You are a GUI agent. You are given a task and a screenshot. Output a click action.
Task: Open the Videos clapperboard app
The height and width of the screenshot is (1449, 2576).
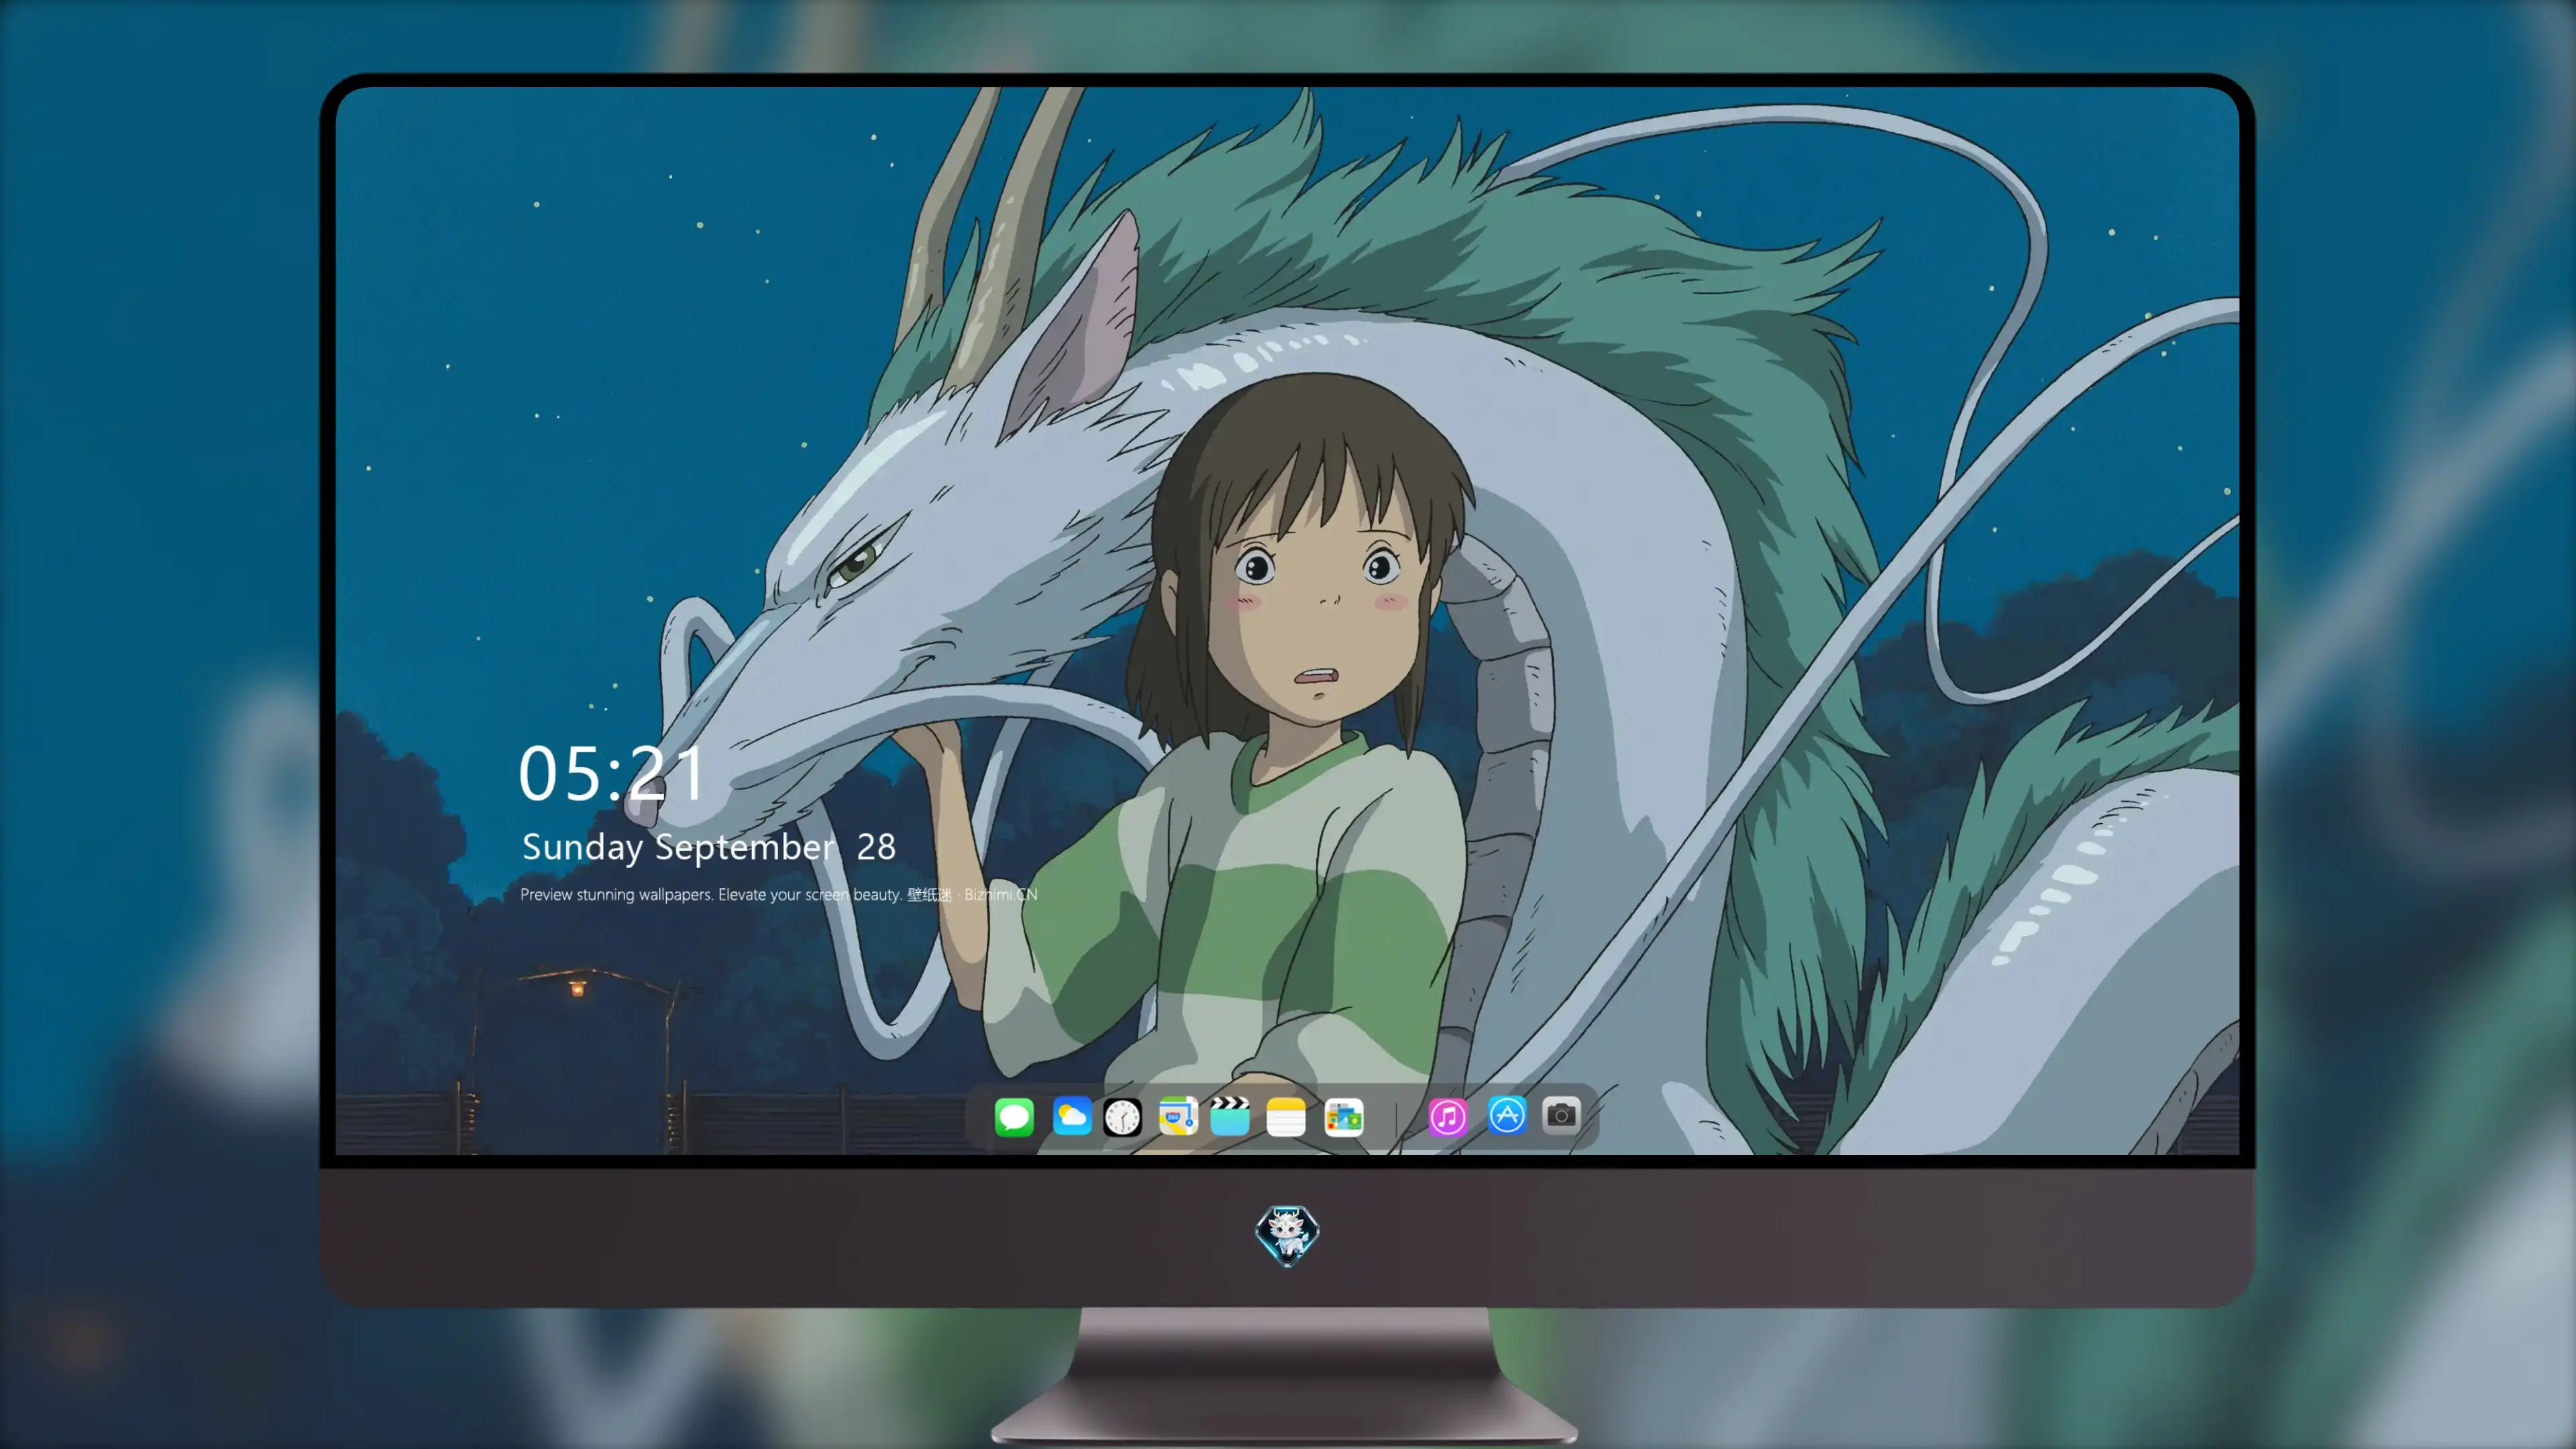[1230, 1116]
